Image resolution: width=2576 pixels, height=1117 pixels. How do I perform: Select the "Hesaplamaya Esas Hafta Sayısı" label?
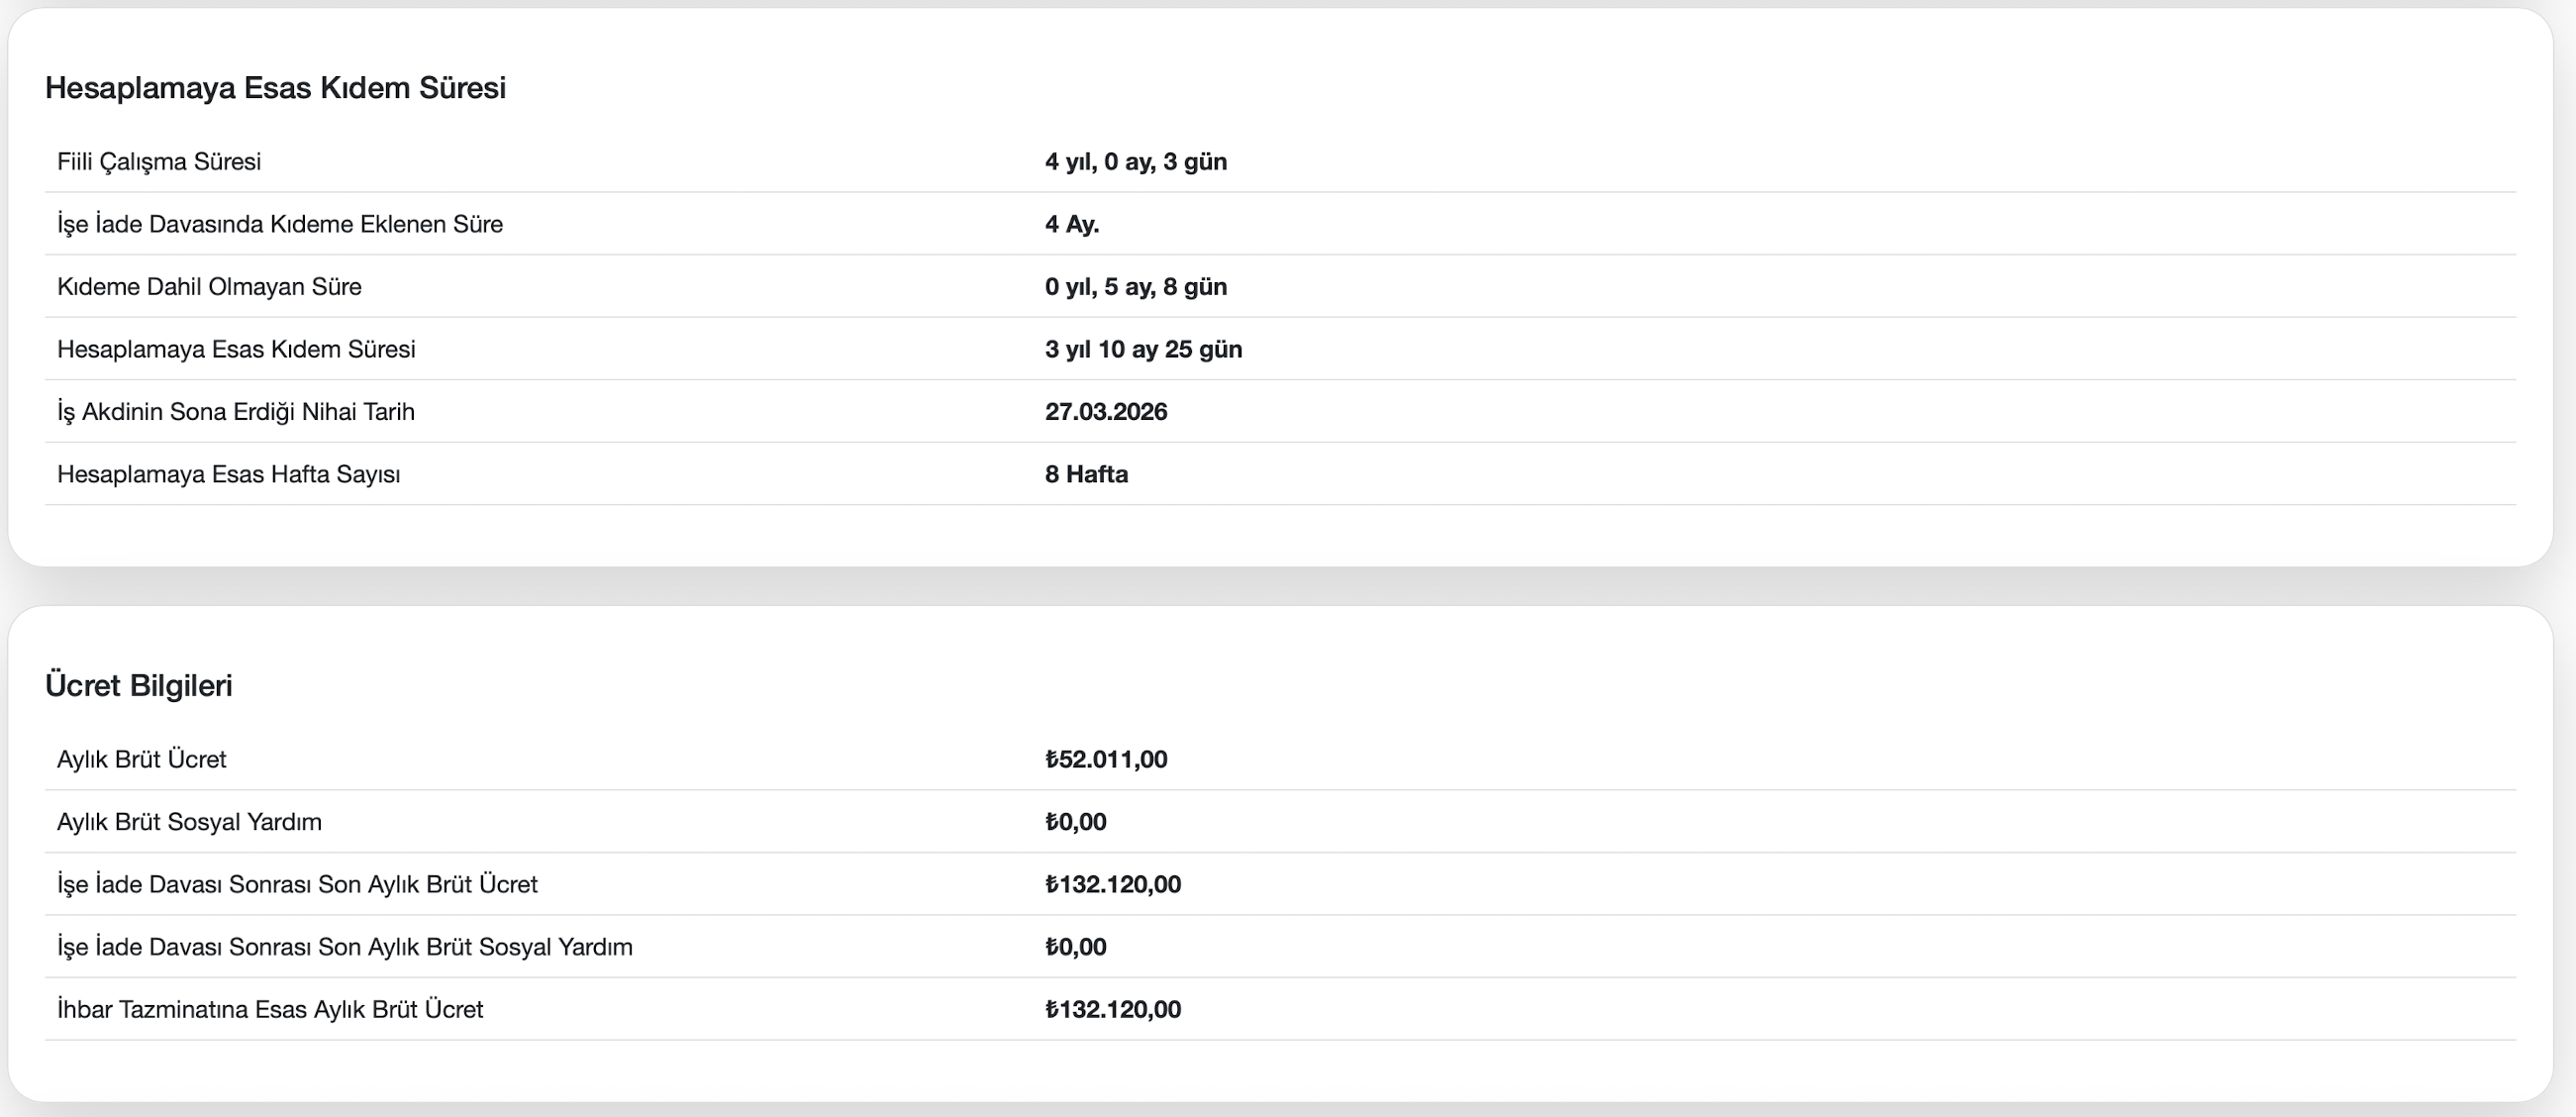(229, 474)
